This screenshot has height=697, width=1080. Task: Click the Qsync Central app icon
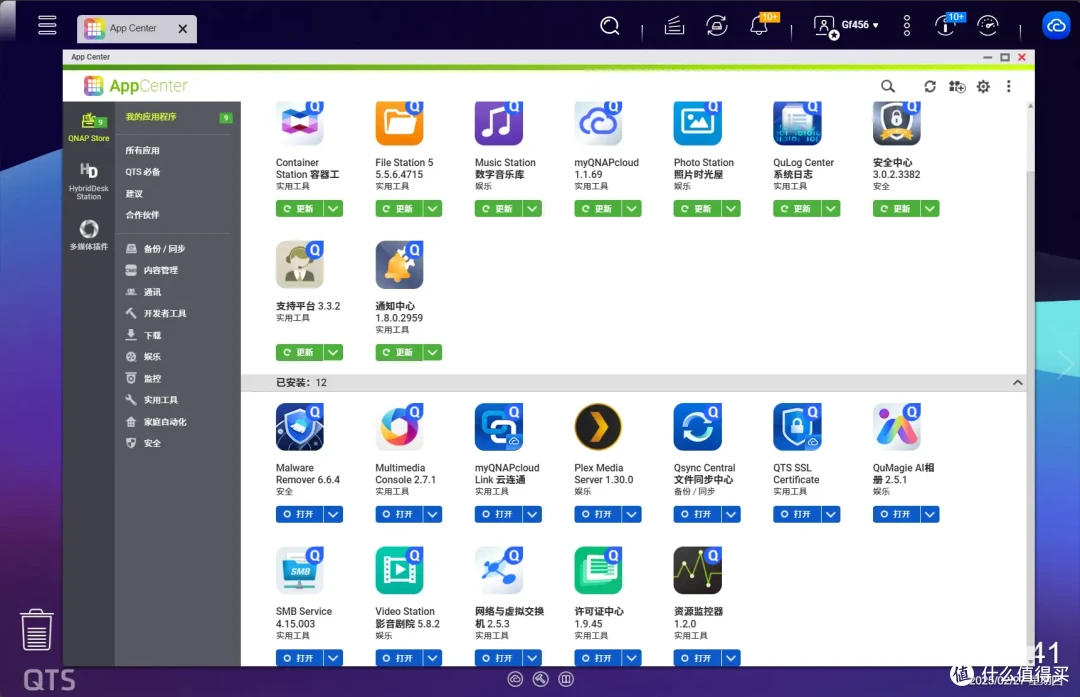[x=698, y=427]
